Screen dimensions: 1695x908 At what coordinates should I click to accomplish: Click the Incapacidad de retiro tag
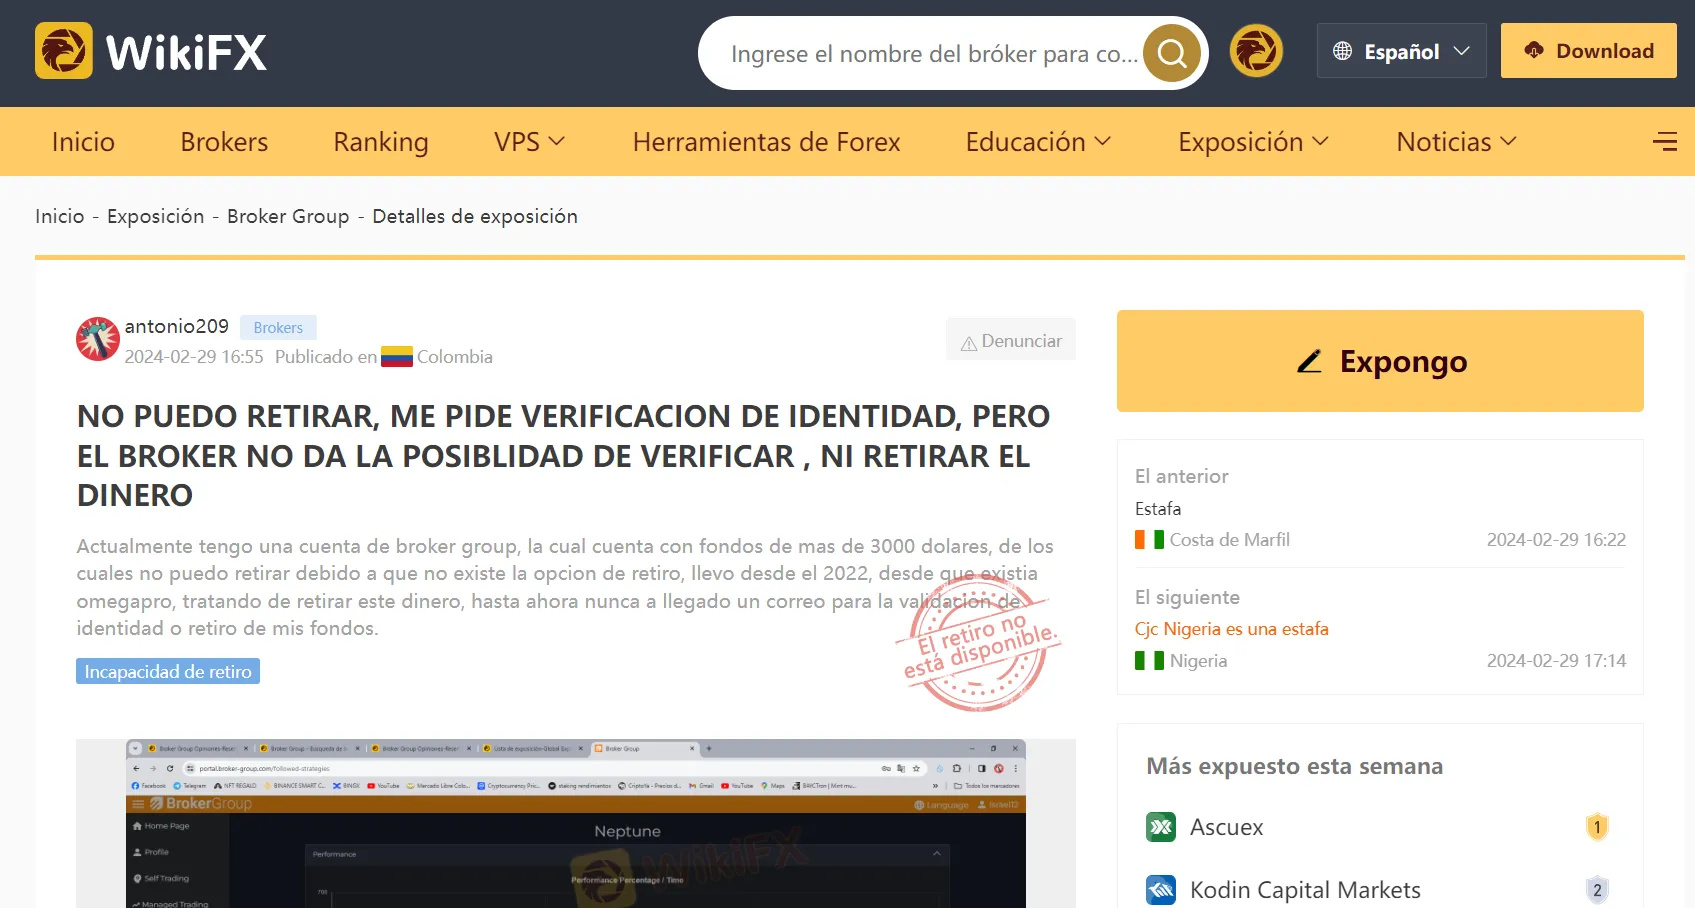click(168, 671)
